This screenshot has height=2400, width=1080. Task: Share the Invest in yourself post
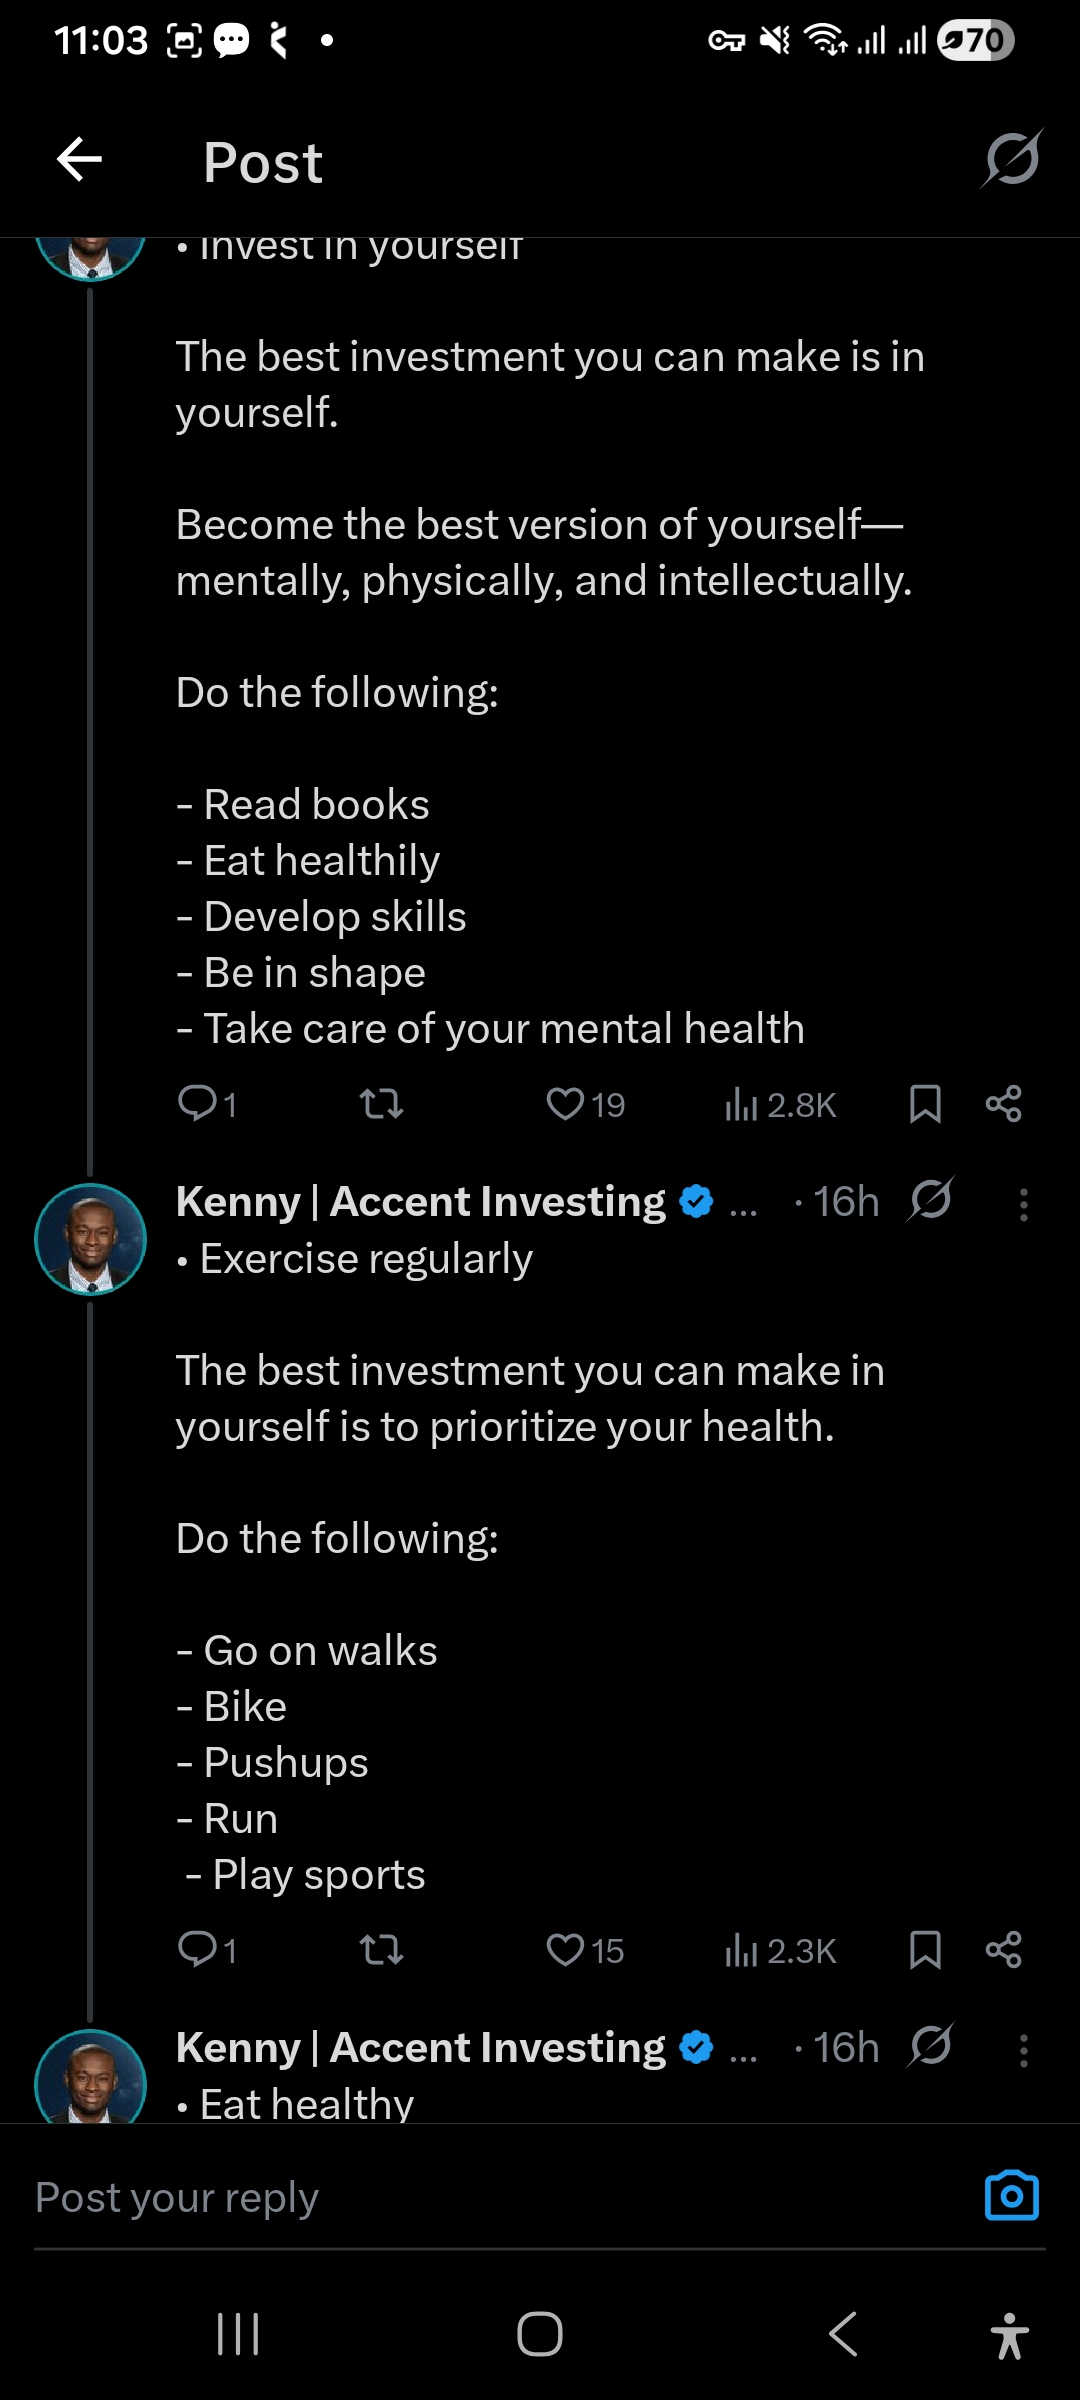(x=1003, y=1104)
